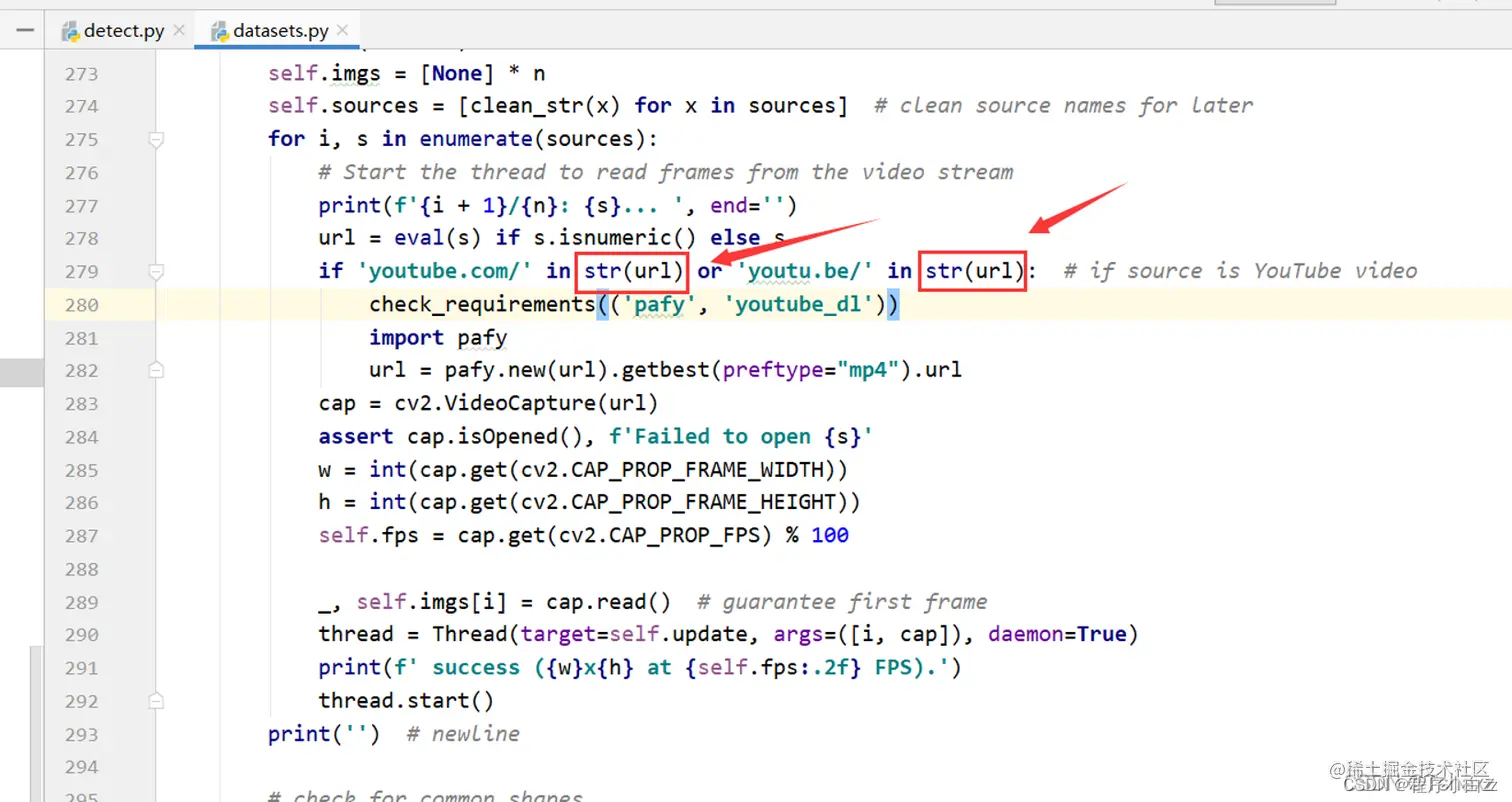This screenshot has height=802, width=1512.
Task: Click the Python file icon on datasets.py tab
Action: coord(220,31)
